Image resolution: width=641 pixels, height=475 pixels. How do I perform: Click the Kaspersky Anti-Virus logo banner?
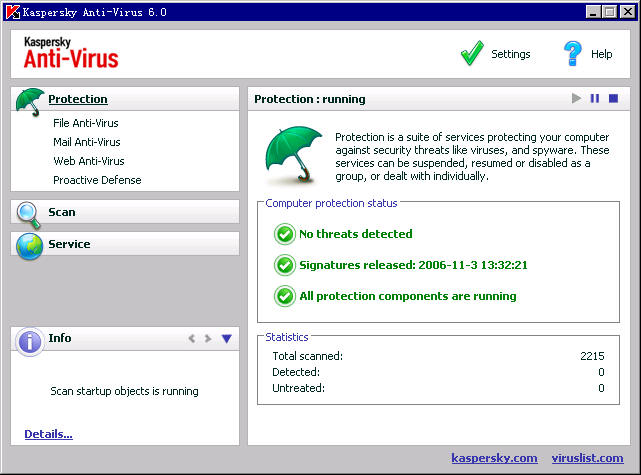click(71, 53)
